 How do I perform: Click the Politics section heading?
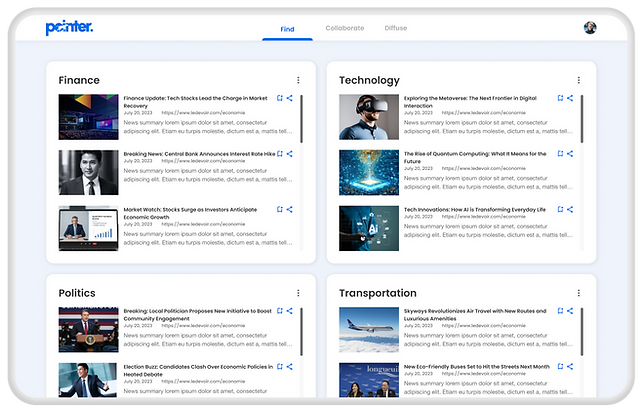pyautogui.click(x=77, y=293)
